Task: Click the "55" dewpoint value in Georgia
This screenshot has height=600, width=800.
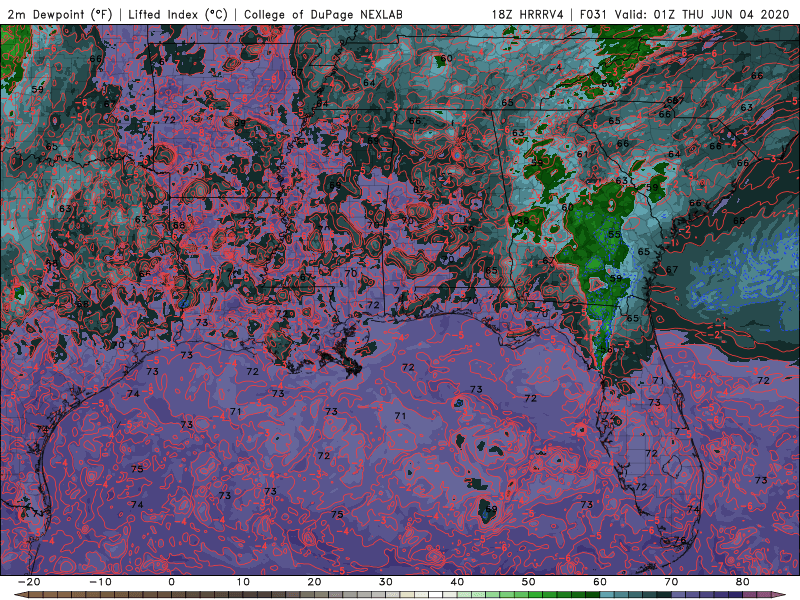Action: point(614,234)
